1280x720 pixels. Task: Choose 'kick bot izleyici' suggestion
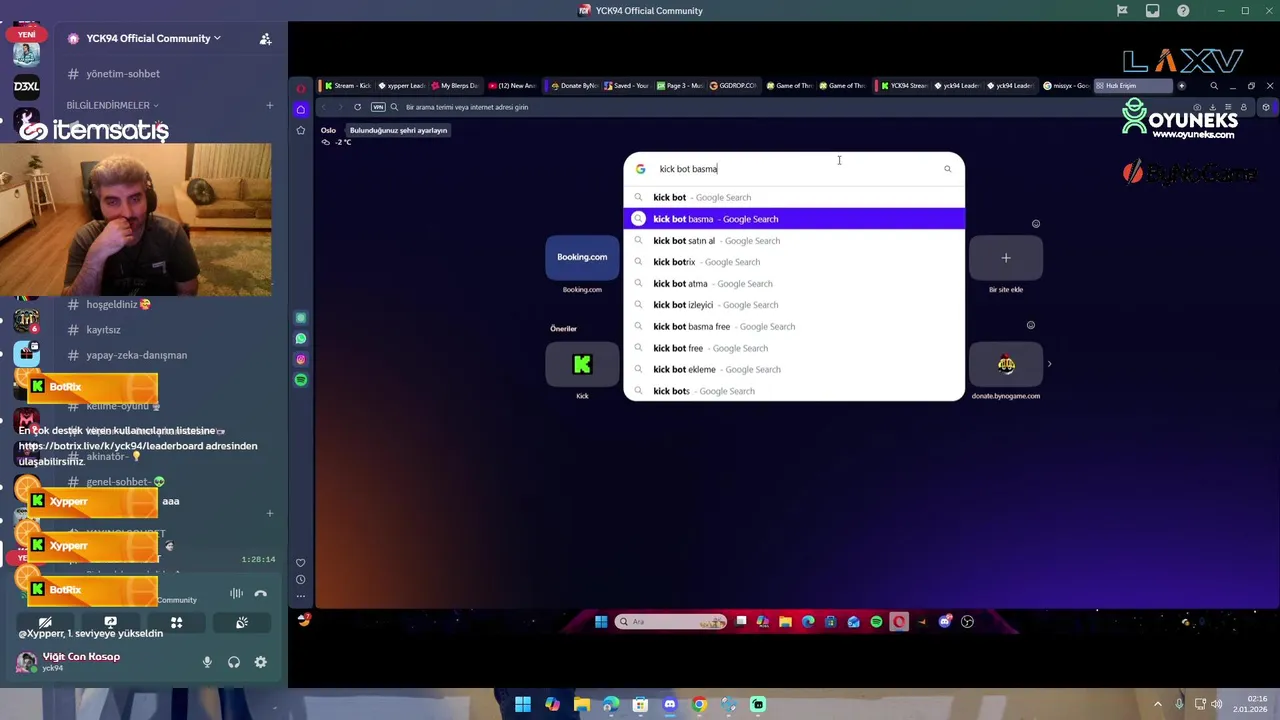(794, 305)
